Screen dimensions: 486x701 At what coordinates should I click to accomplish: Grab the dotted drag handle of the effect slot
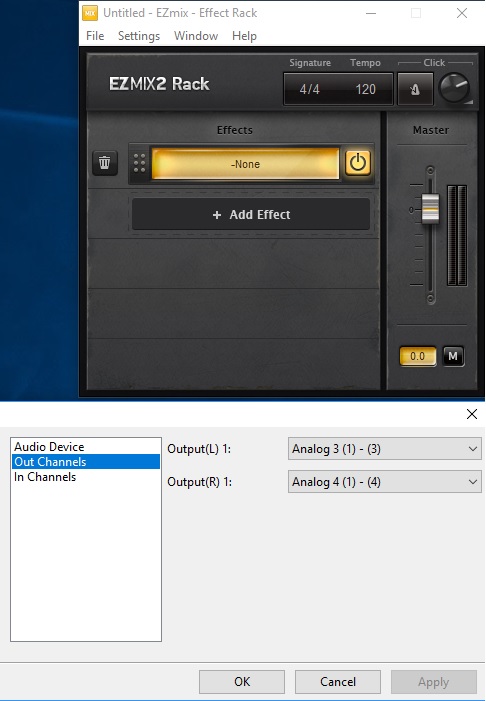click(x=139, y=164)
